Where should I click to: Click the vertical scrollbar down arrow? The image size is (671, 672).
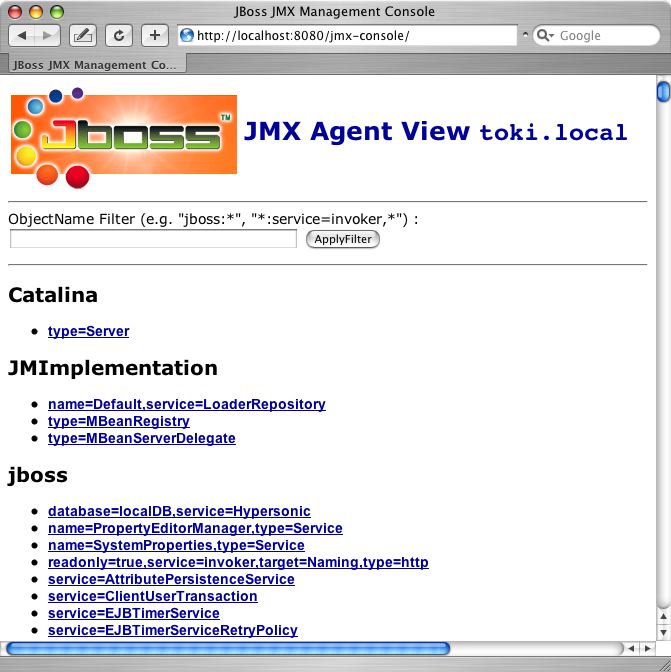coord(663,632)
